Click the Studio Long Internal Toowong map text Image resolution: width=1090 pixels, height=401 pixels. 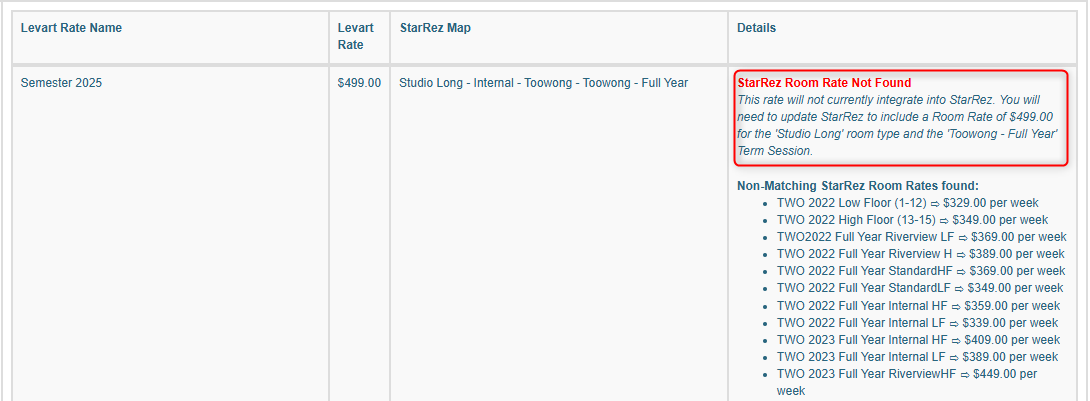543,83
